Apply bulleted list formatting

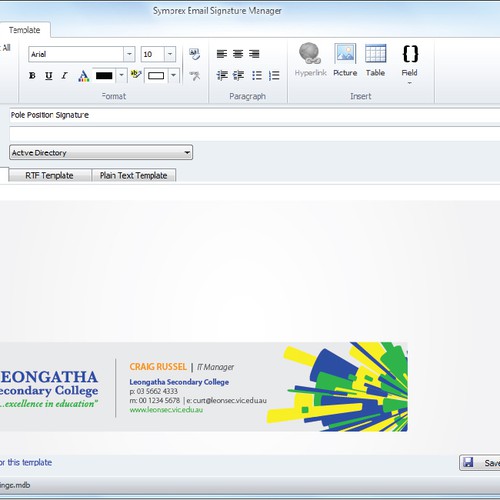[x=257, y=76]
